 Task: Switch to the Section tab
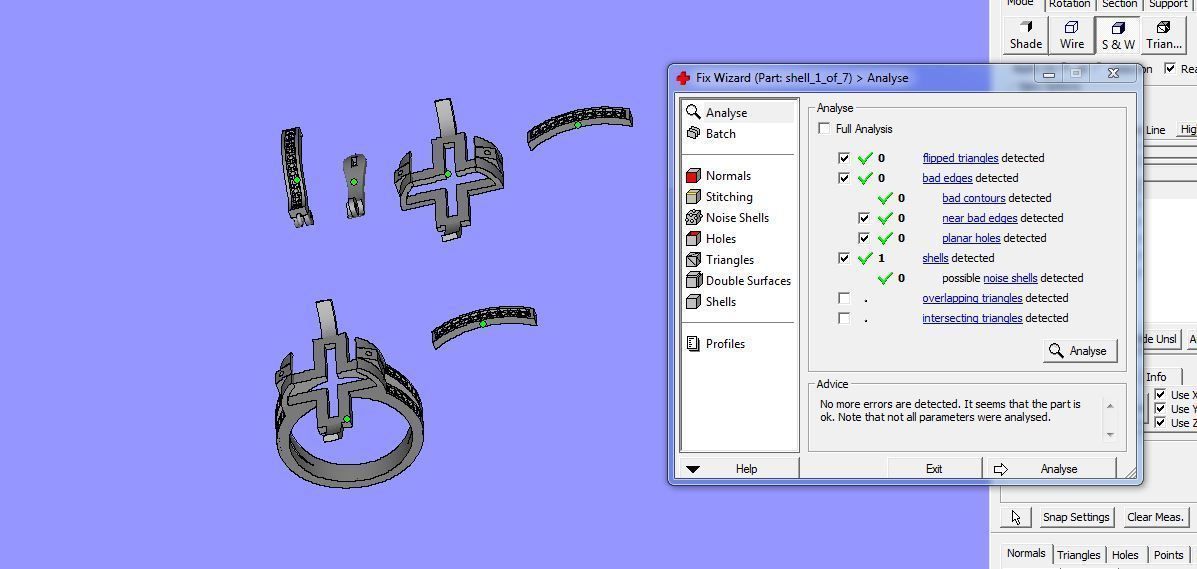click(1119, 4)
